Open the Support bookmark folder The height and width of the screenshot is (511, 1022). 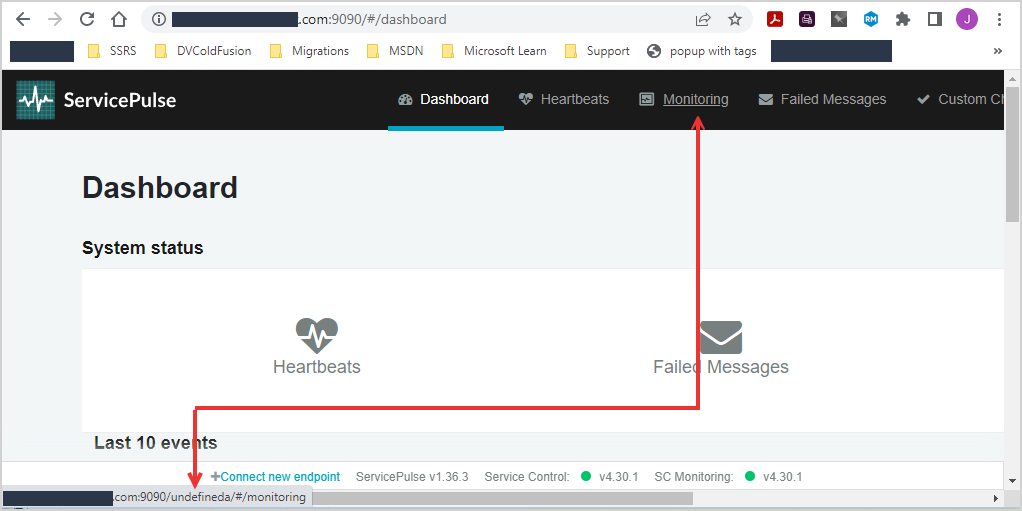(x=597, y=51)
